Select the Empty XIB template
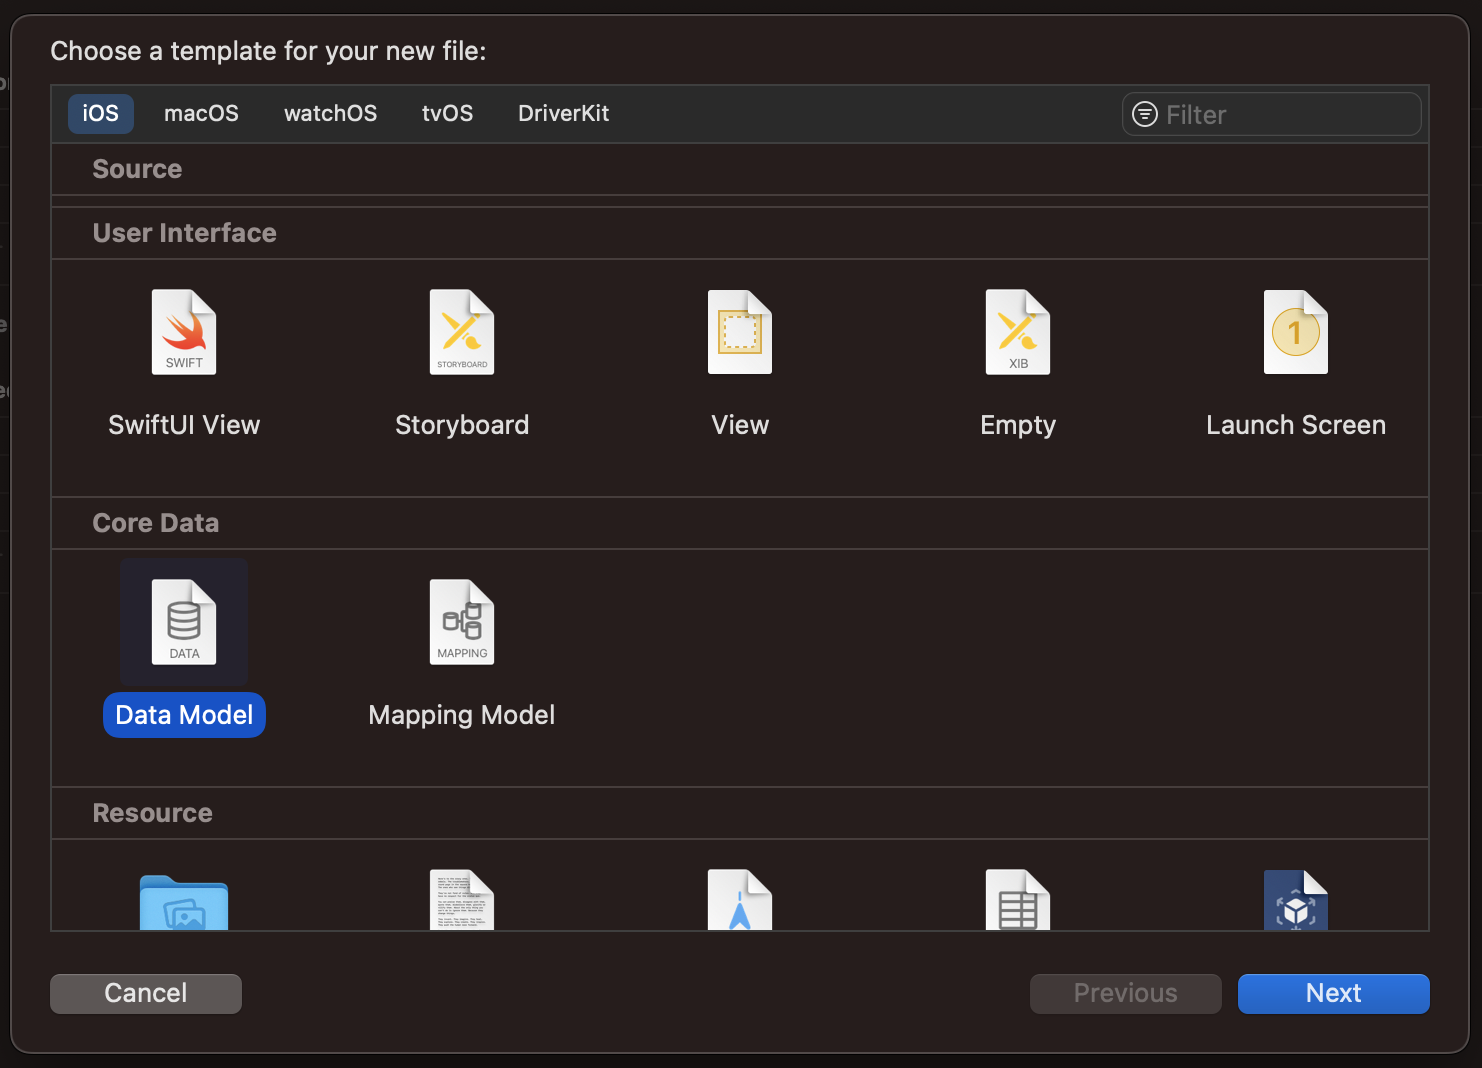This screenshot has height=1068, width=1482. click(1018, 332)
